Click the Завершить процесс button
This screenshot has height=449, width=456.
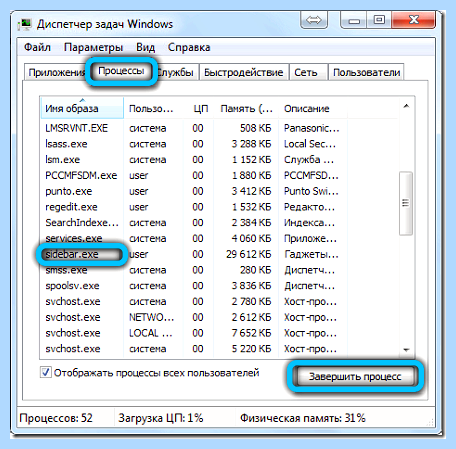pyautogui.click(x=355, y=377)
